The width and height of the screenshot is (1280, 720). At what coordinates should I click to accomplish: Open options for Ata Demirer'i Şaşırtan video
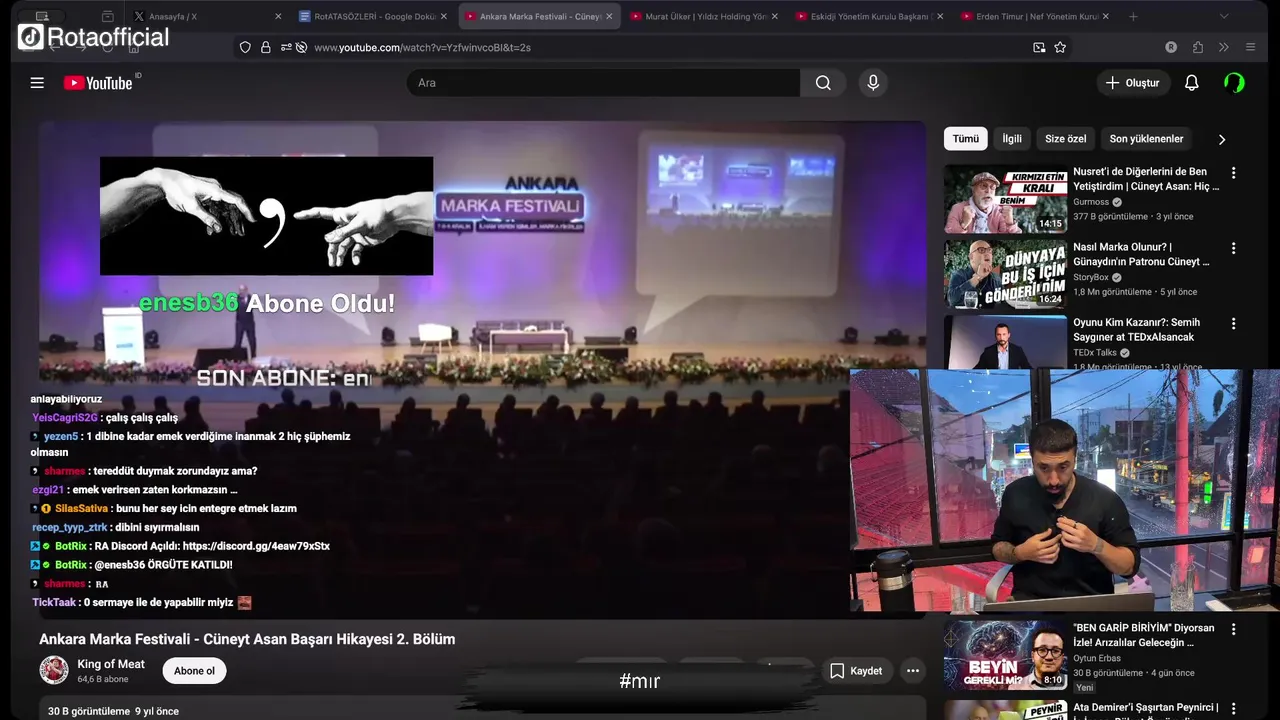1233,708
